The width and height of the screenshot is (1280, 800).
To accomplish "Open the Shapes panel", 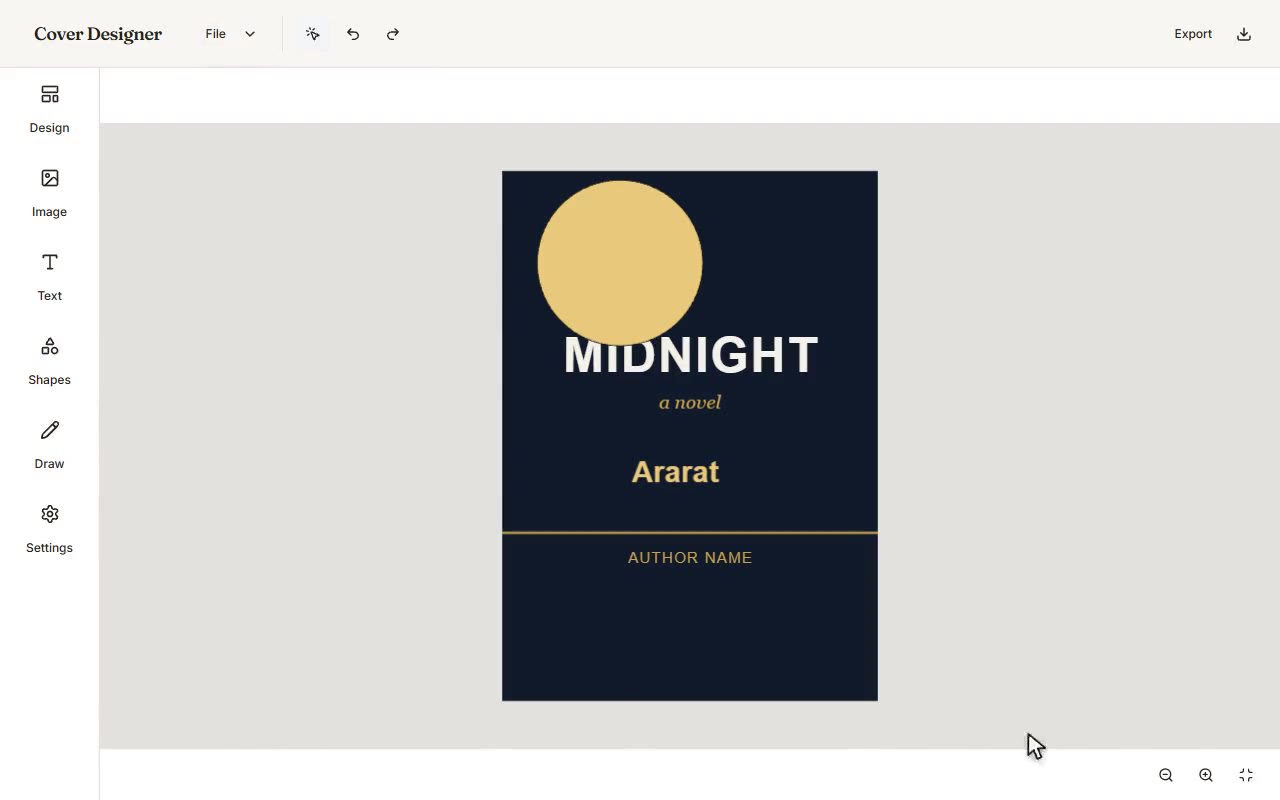I will (x=49, y=361).
